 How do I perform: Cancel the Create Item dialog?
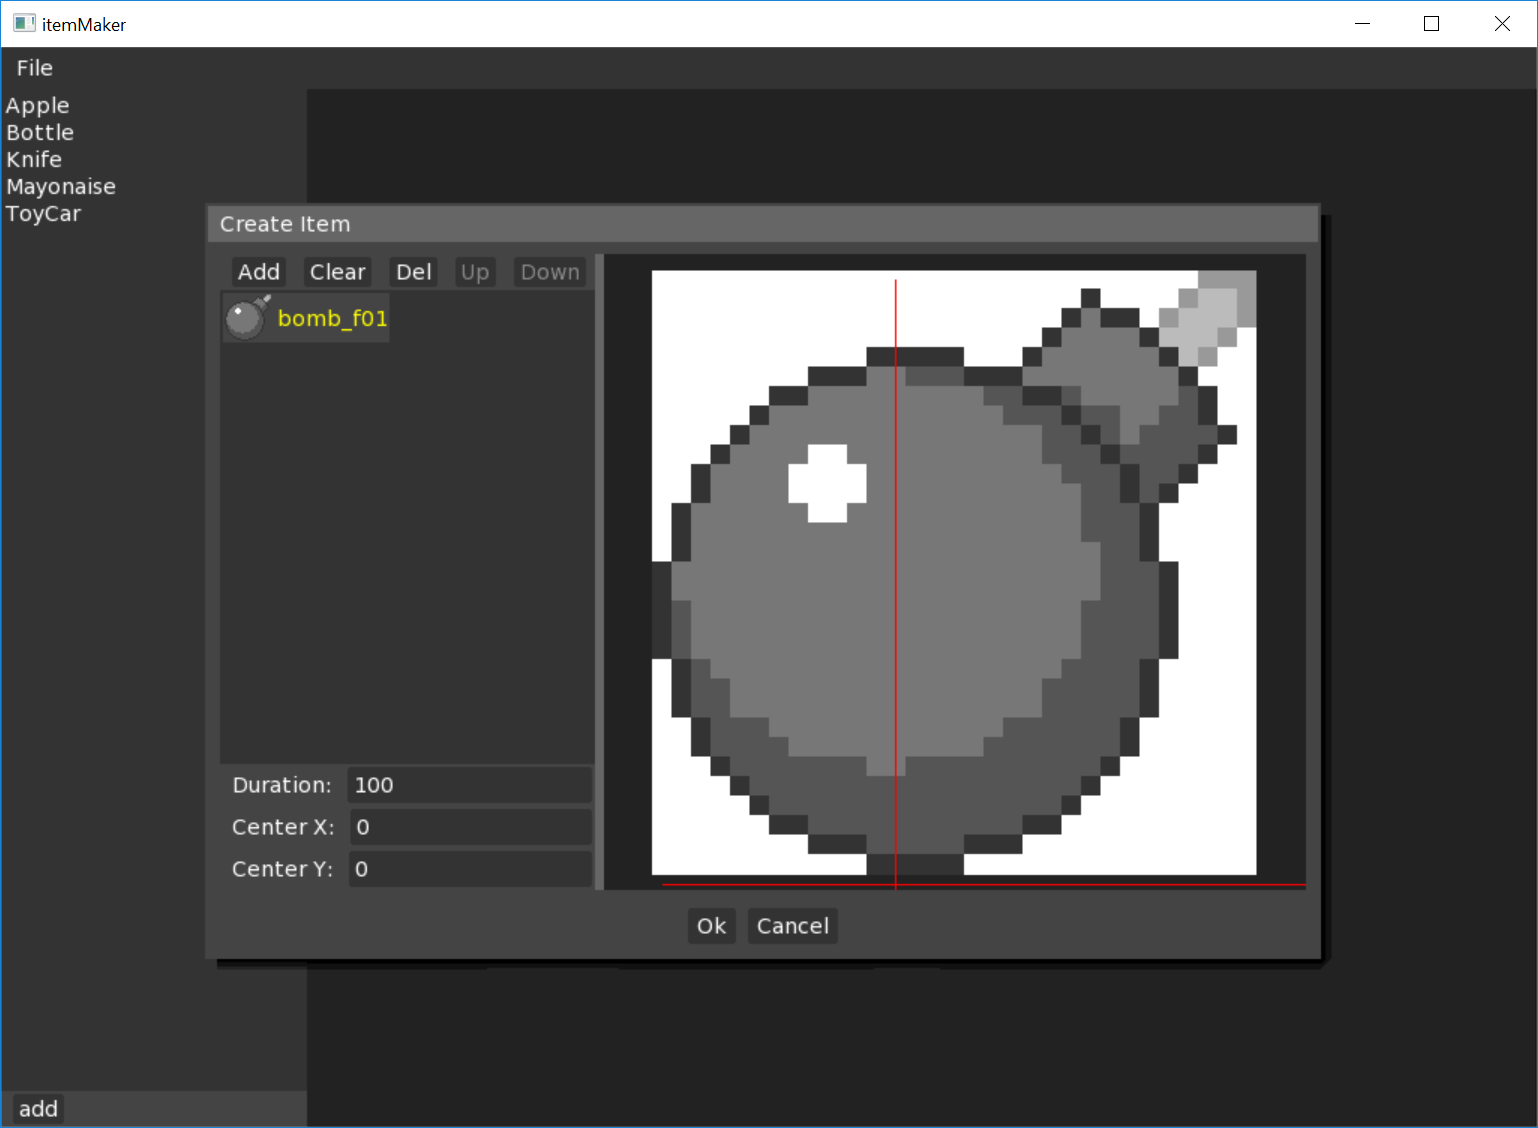[x=792, y=926]
